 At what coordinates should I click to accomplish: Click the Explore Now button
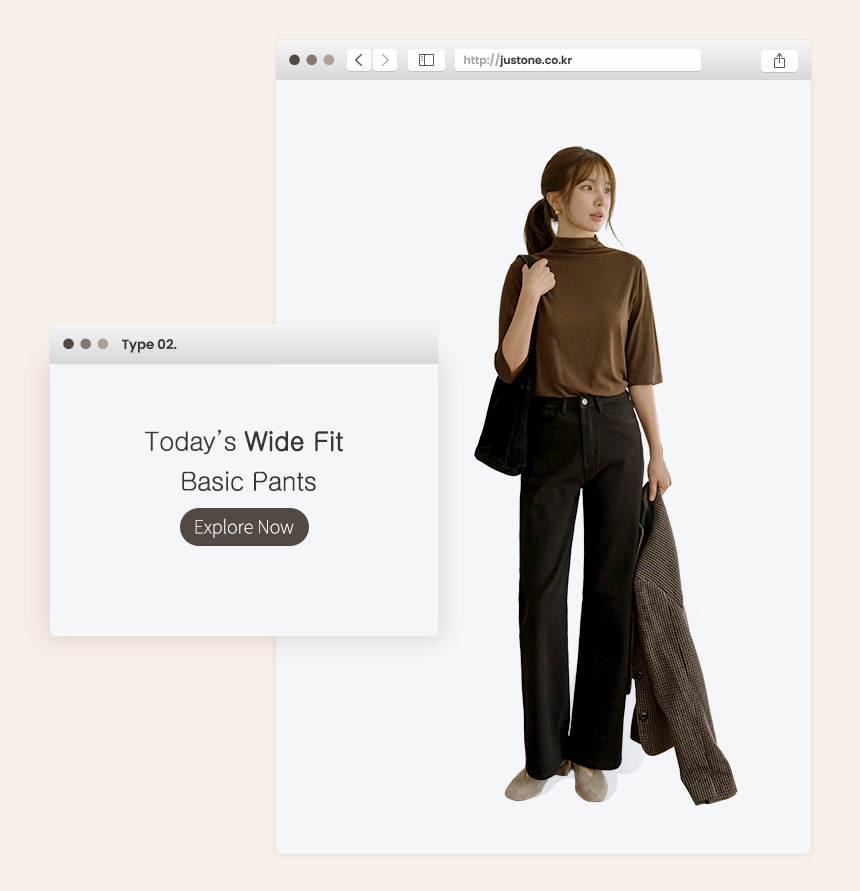pos(244,527)
